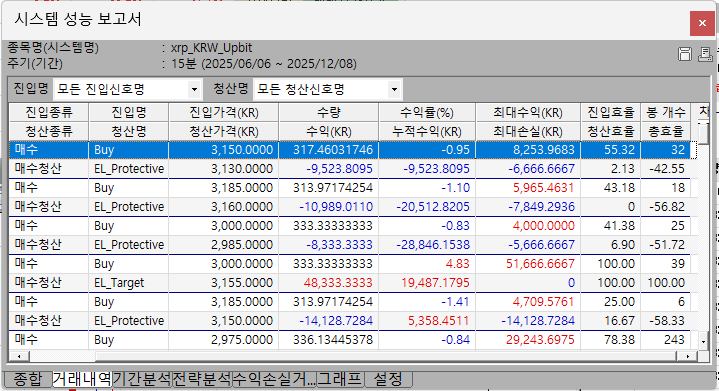Switch to the 거래내역 tab
The width and height of the screenshot is (719, 391).
pyautogui.click(x=82, y=379)
